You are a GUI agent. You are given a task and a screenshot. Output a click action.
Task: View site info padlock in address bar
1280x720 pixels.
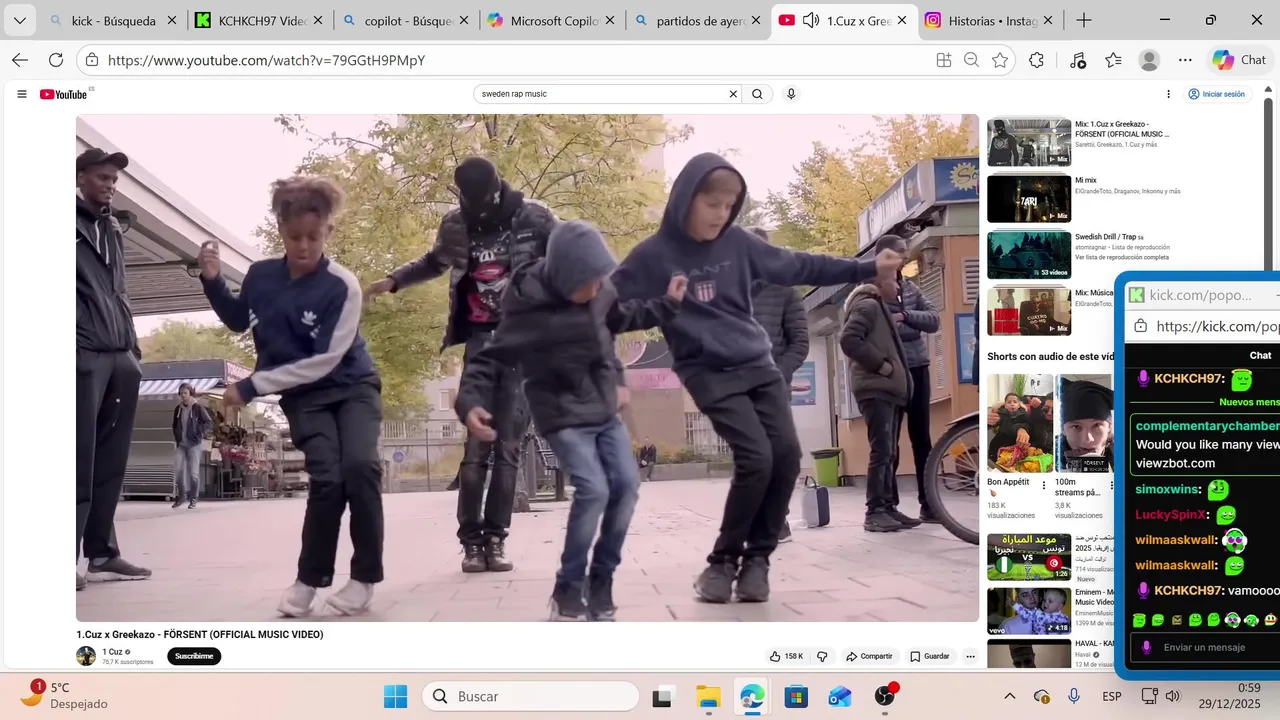pyautogui.click(x=93, y=60)
